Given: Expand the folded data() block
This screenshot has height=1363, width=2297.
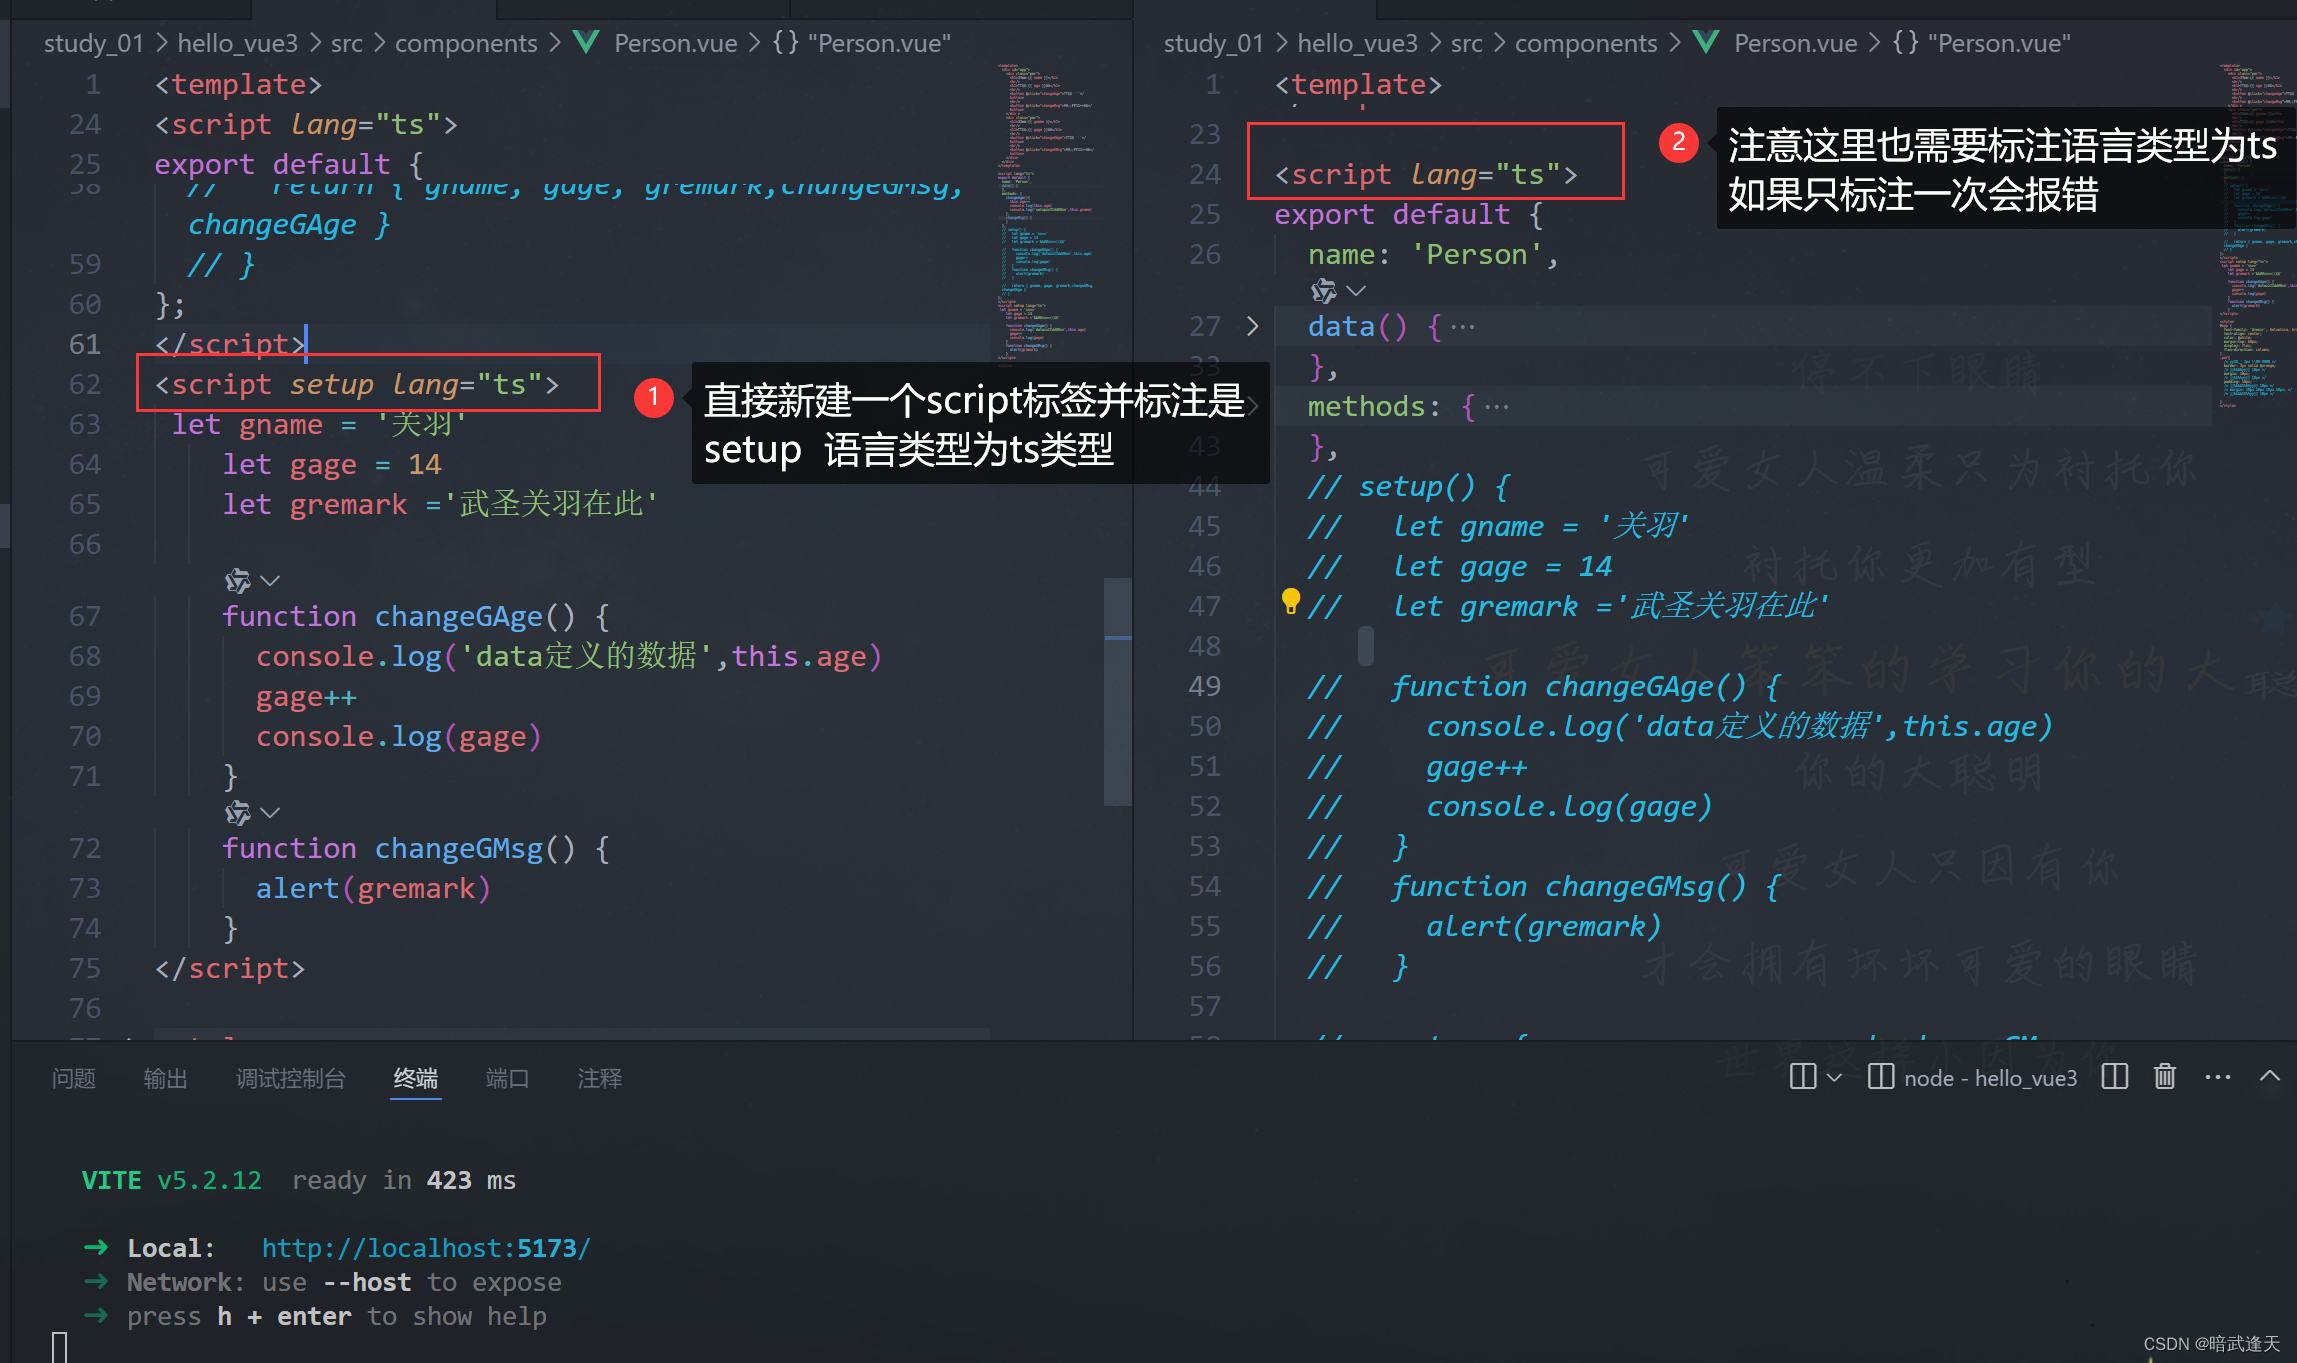Looking at the screenshot, I should [1253, 326].
